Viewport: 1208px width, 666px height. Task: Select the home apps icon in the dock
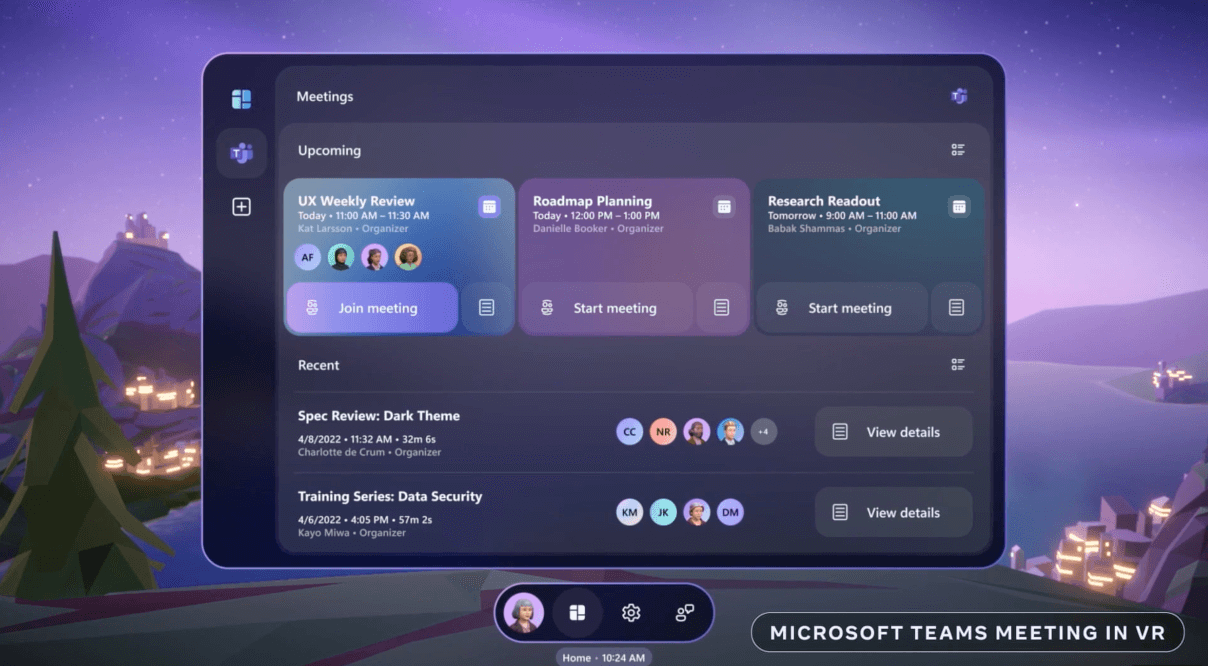point(577,613)
